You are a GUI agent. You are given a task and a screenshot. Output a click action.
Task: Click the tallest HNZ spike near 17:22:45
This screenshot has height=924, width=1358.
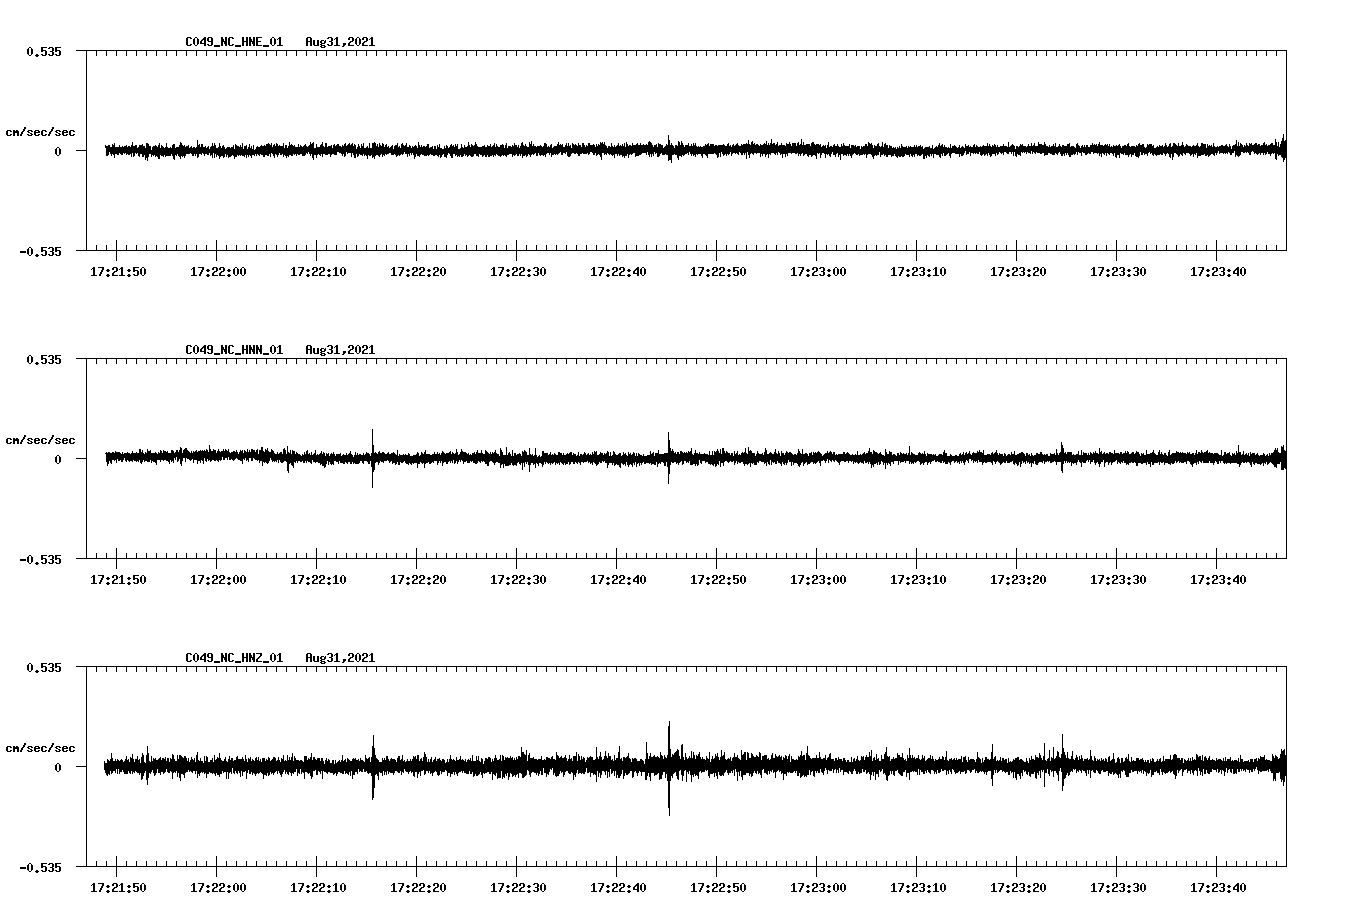[x=669, y=768]
